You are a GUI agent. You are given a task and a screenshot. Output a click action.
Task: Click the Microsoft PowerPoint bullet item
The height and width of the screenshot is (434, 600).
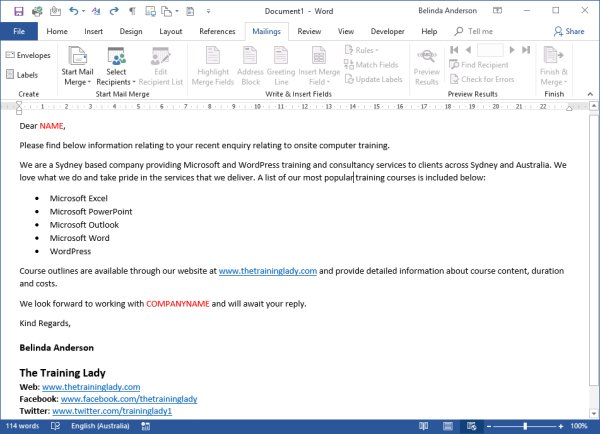(x=91, y=212)
